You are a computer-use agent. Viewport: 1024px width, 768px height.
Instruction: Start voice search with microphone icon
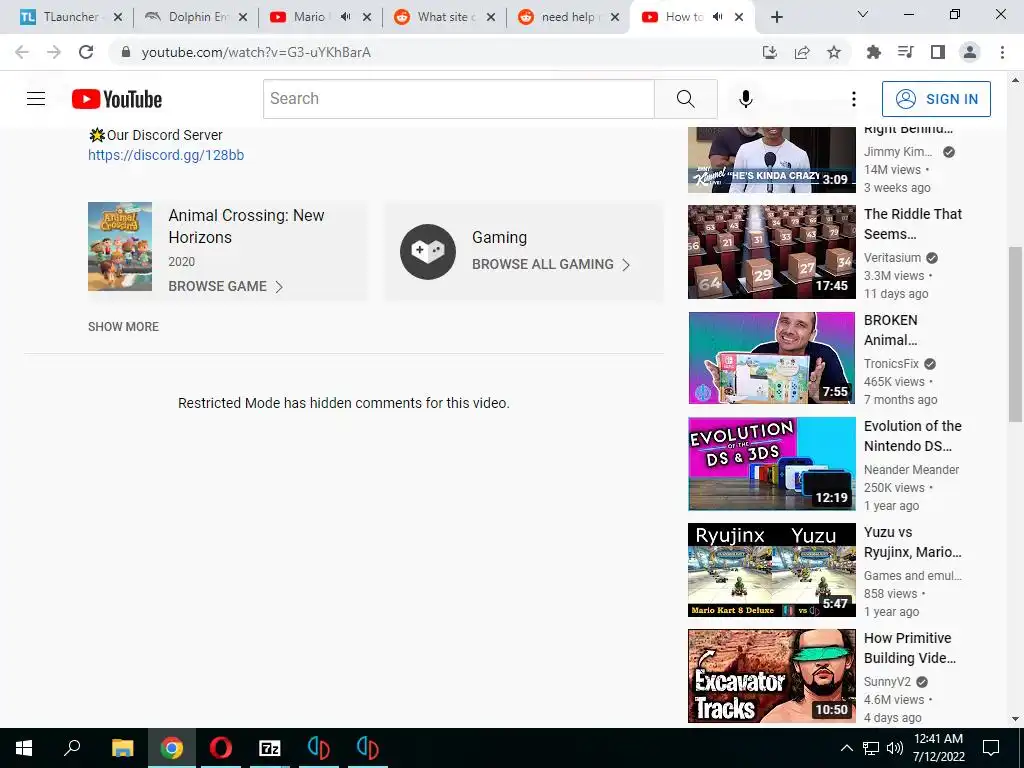pos(746,99)
